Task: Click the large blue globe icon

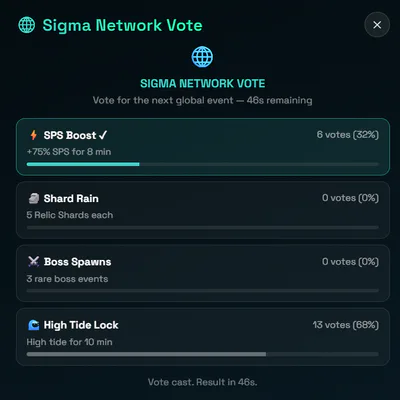Action: [202, 57]
